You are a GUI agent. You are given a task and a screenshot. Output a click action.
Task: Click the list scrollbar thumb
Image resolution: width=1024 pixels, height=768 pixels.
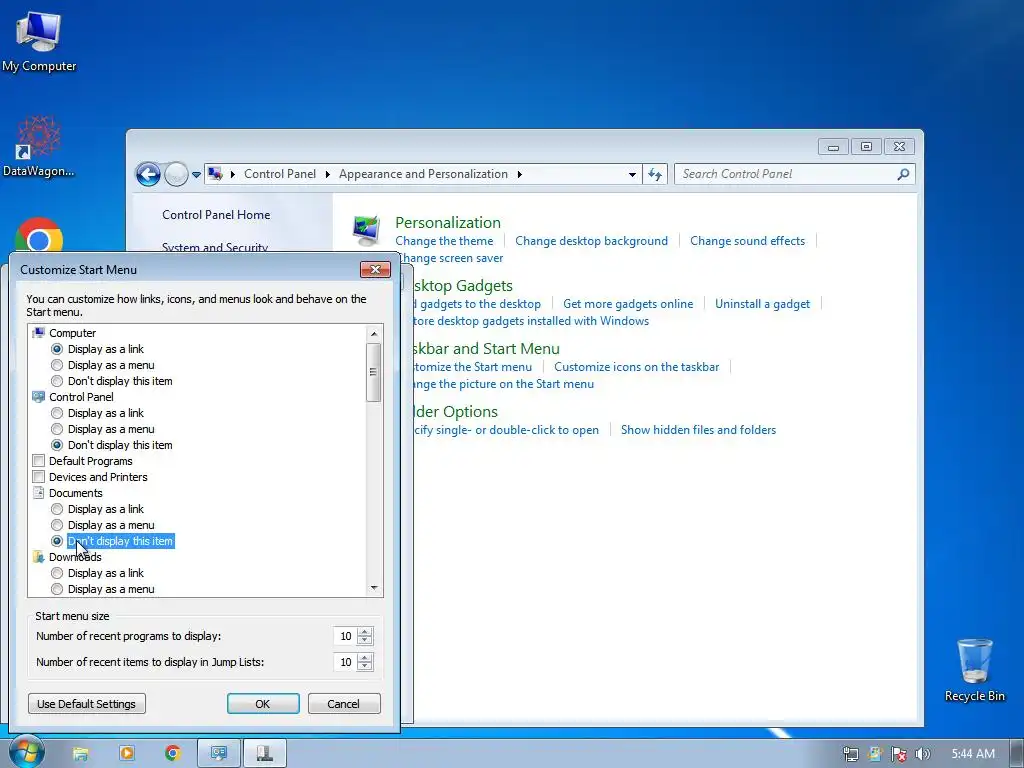pos(374,372)
